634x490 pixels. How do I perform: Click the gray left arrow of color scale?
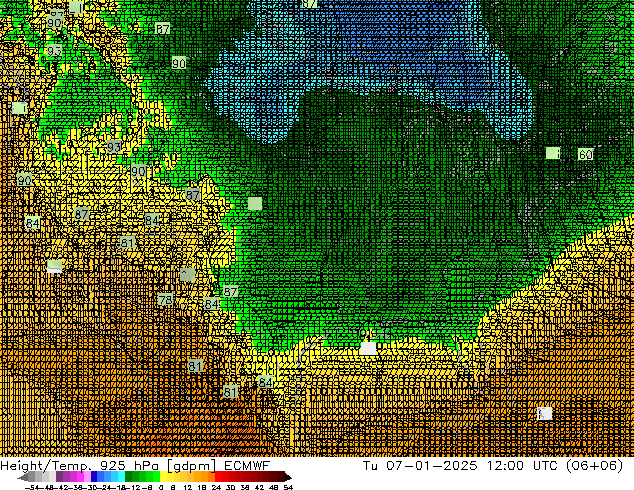click(23, 477)
